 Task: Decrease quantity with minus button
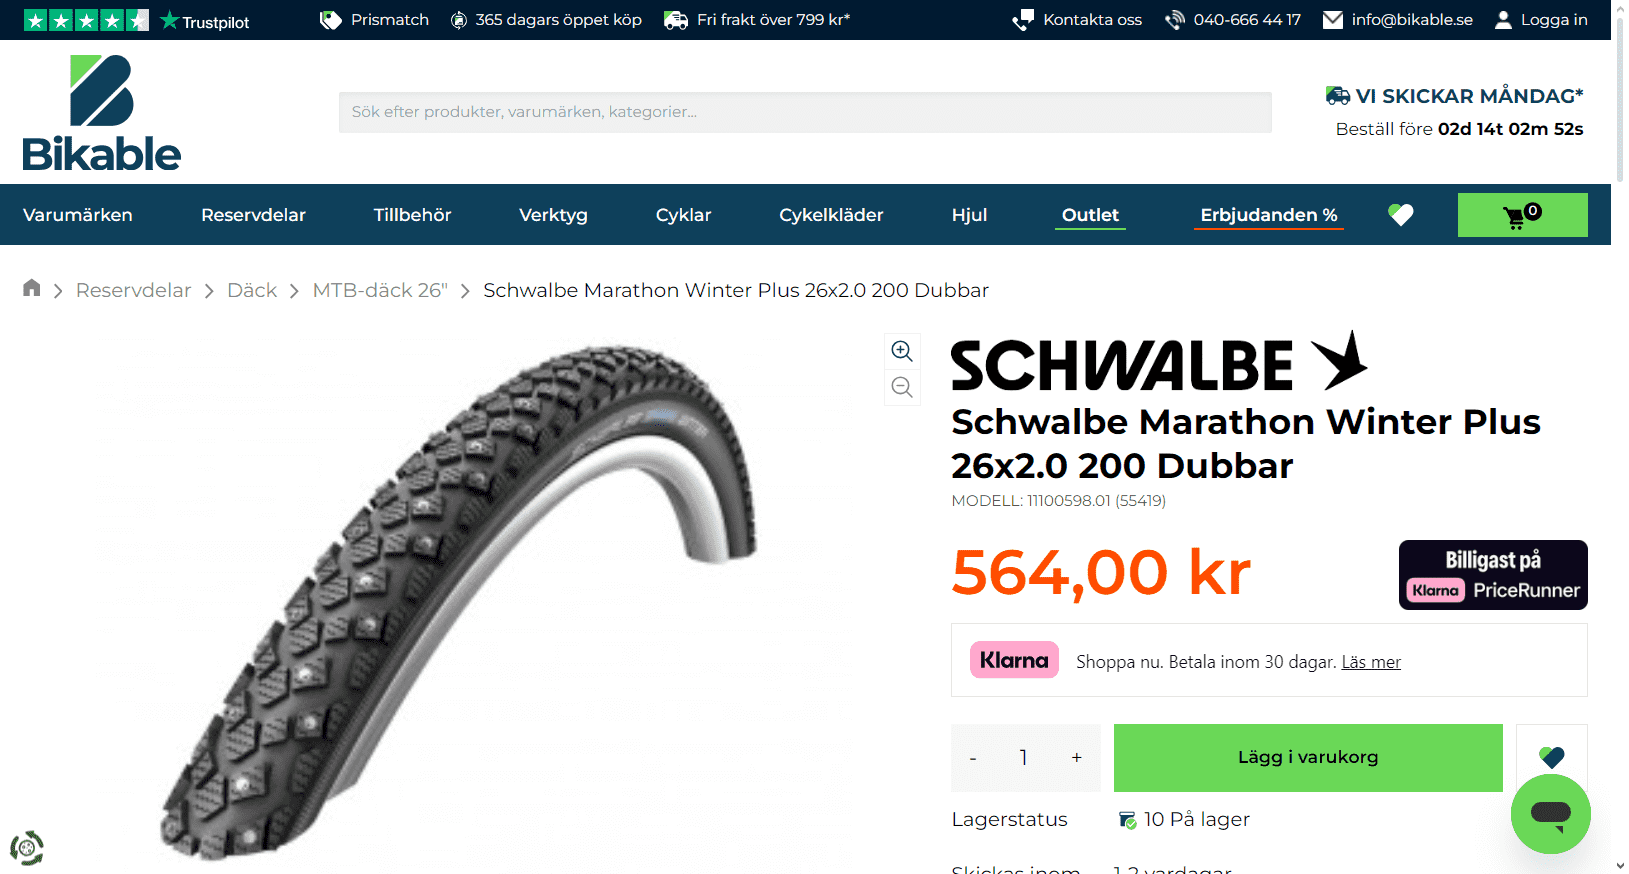click(x=973, y=758)
